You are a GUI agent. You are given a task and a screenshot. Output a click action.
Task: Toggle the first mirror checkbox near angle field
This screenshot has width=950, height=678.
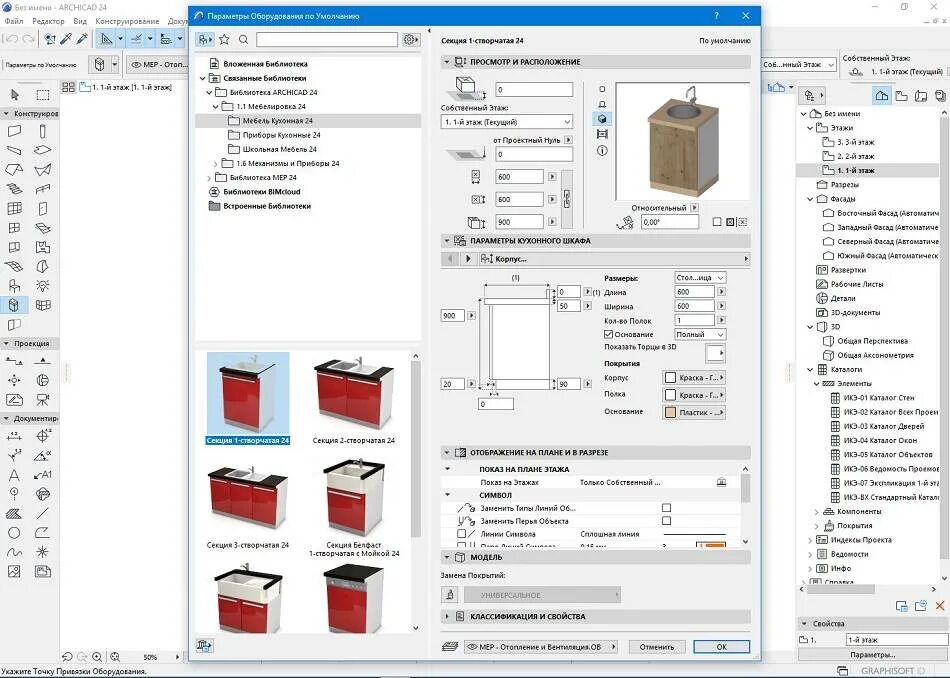[717, 222]
